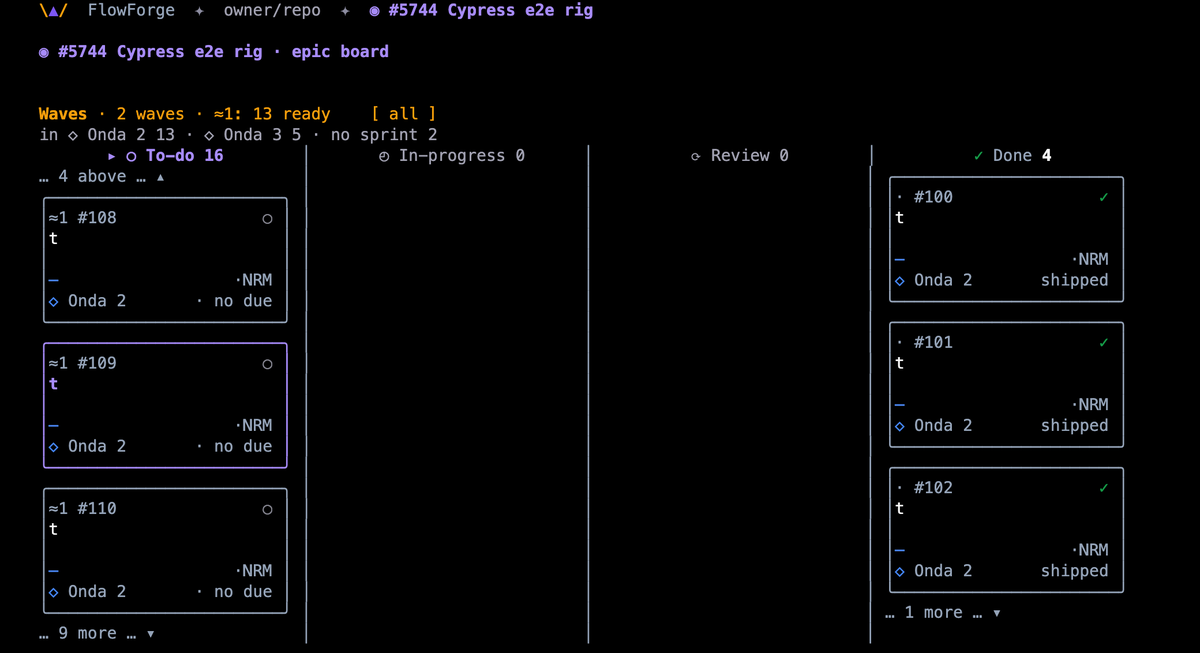Toggle the Onda 2 13 wave filter

(121, 135)
